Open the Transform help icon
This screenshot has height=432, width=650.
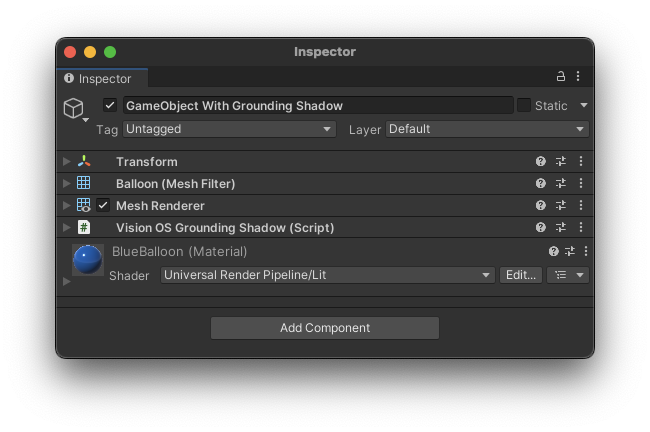tap(541, 162)
